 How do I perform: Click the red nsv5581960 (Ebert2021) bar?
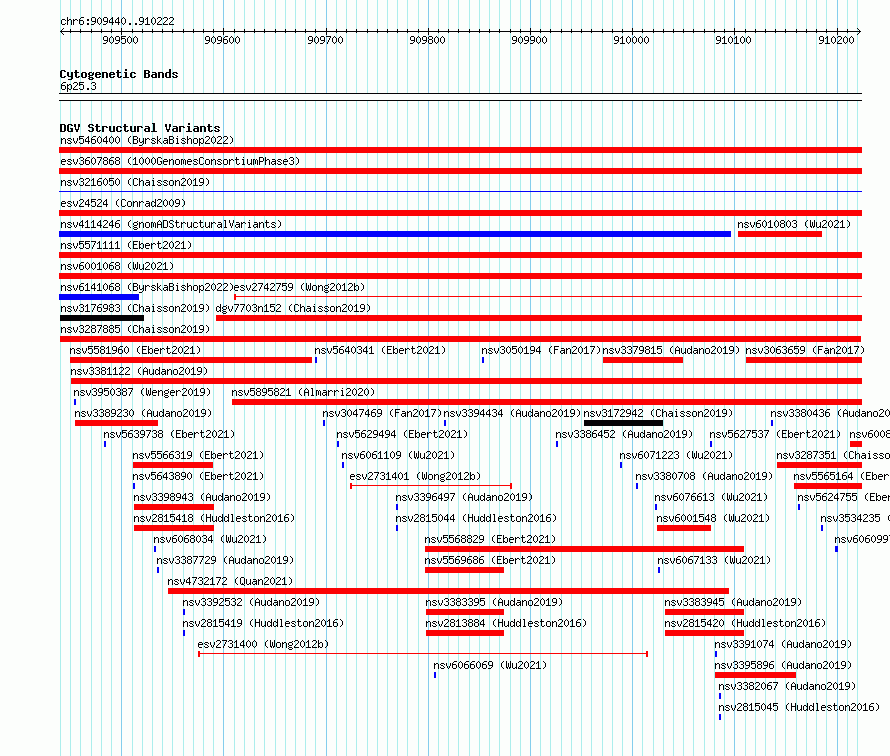click(191, 360)
